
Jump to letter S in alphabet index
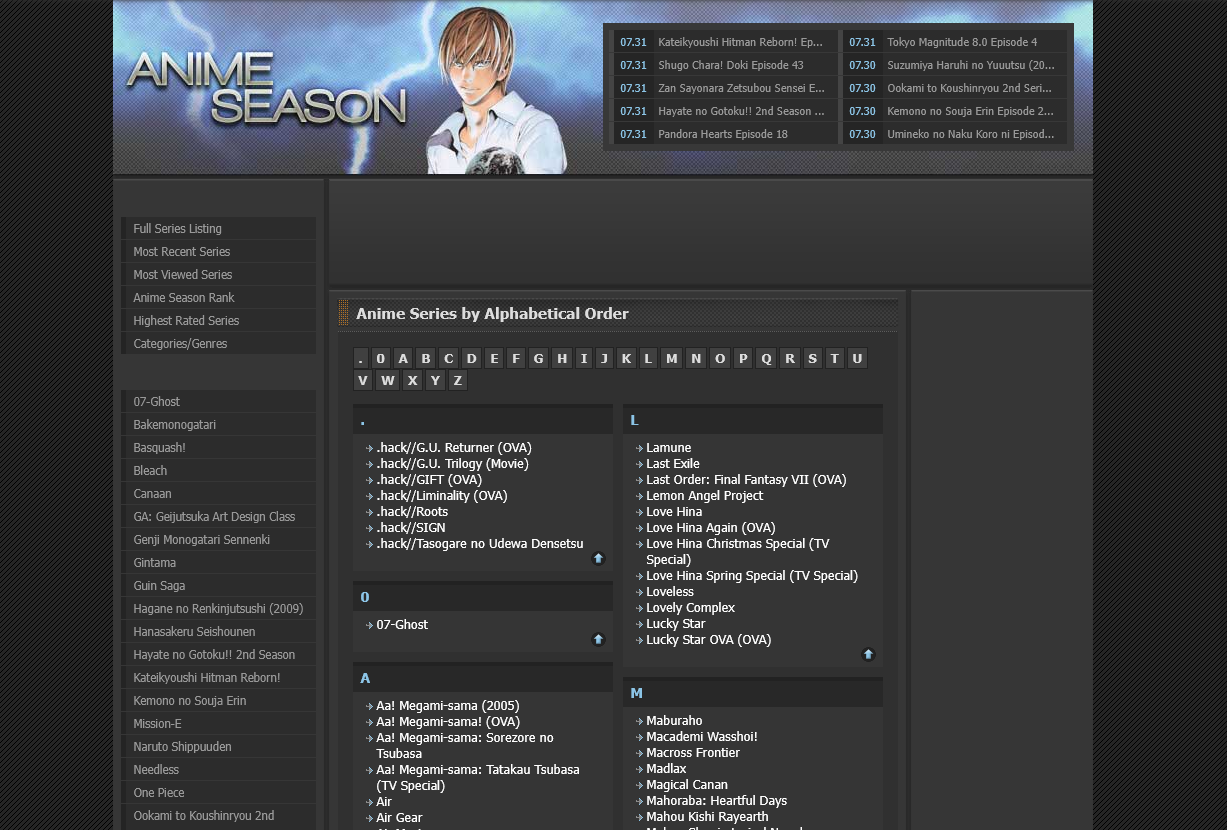[x=812, y=358]
